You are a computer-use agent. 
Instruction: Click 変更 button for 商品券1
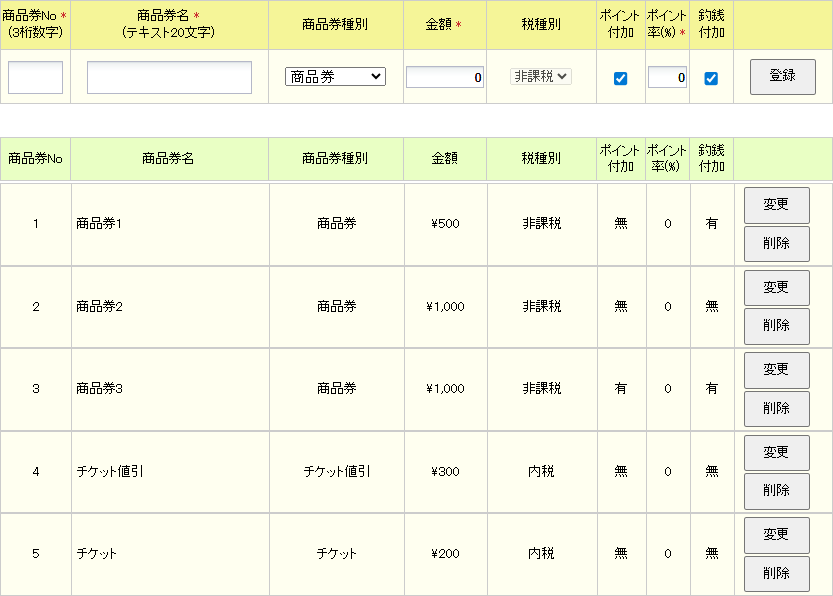(777, 205)
